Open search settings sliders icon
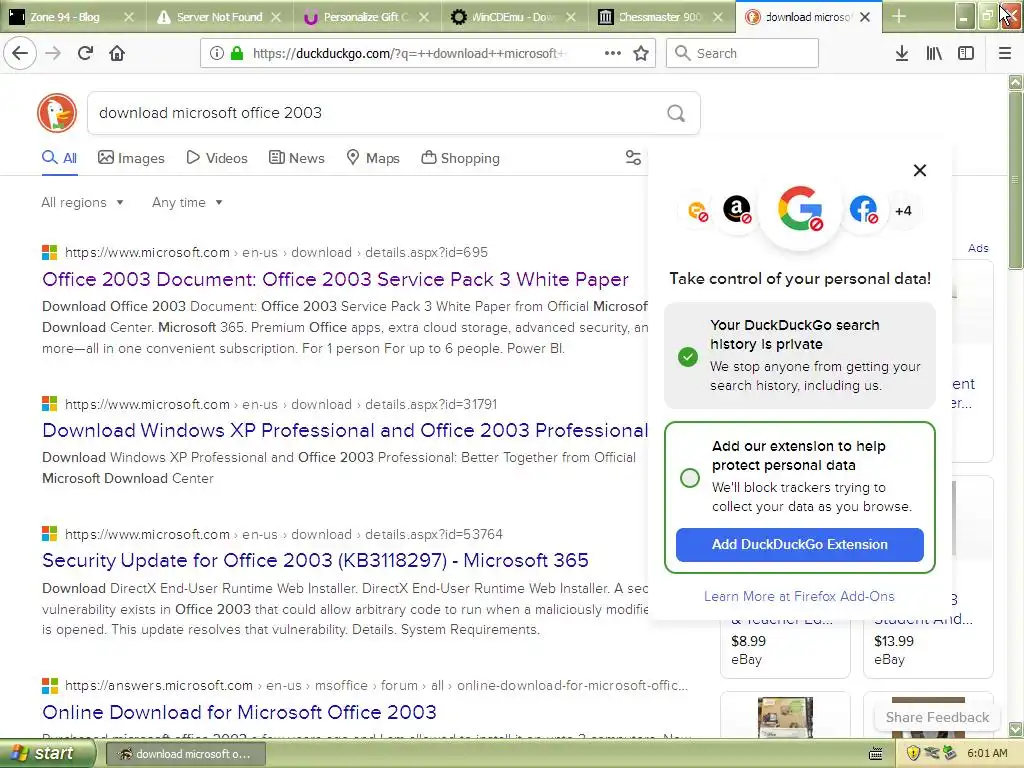 tap(633, 157)
